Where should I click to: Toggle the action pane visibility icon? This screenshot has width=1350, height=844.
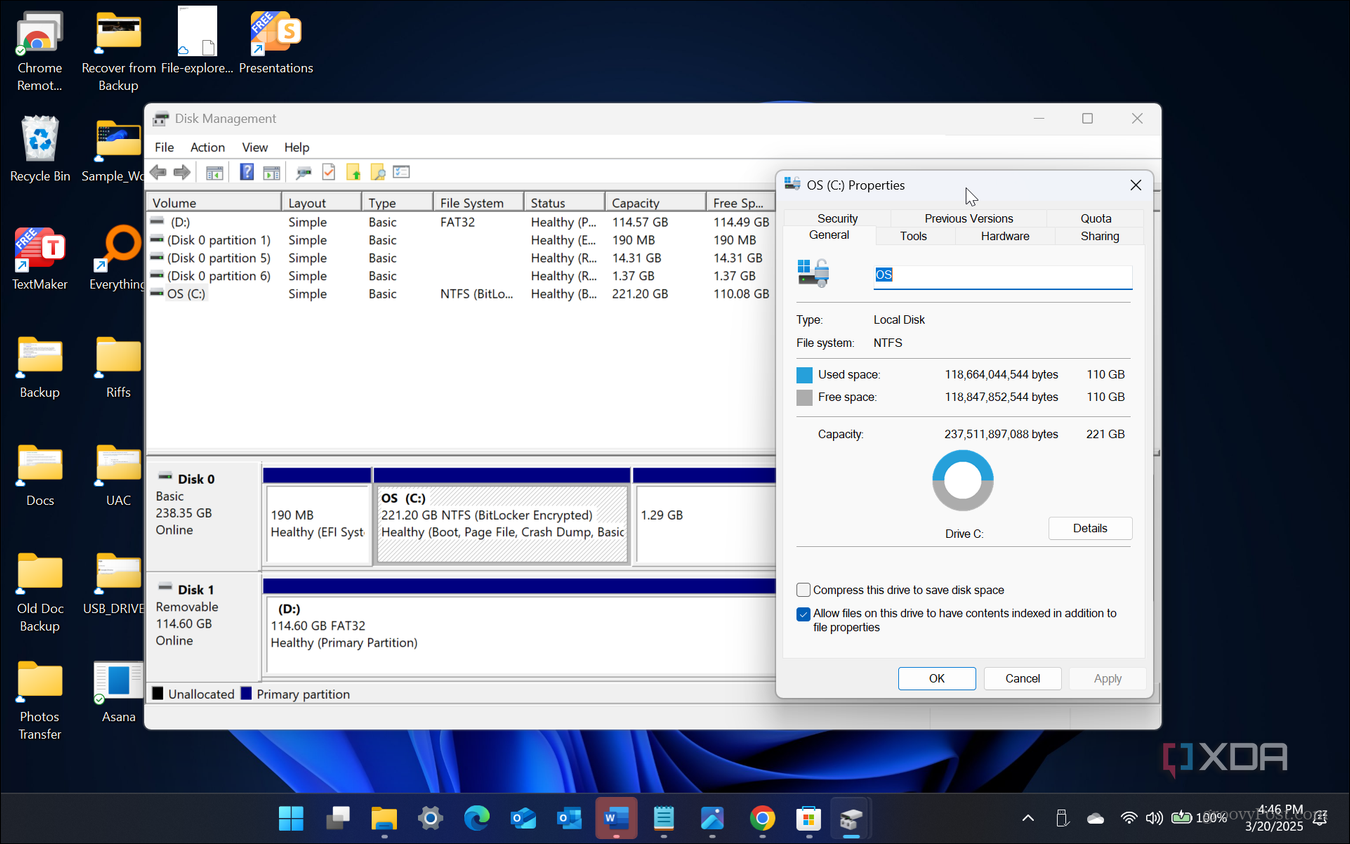(271, 172)
